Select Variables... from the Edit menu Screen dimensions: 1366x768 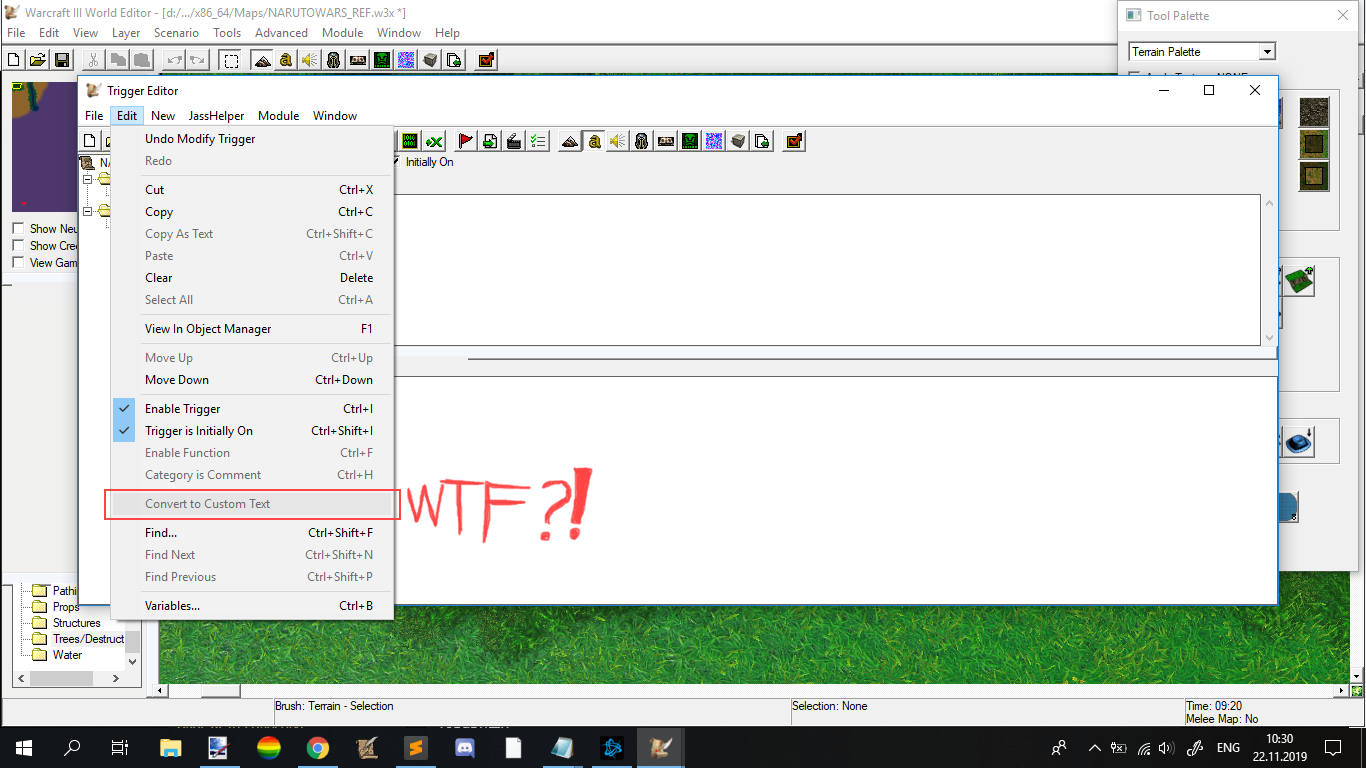coord(252,606)
